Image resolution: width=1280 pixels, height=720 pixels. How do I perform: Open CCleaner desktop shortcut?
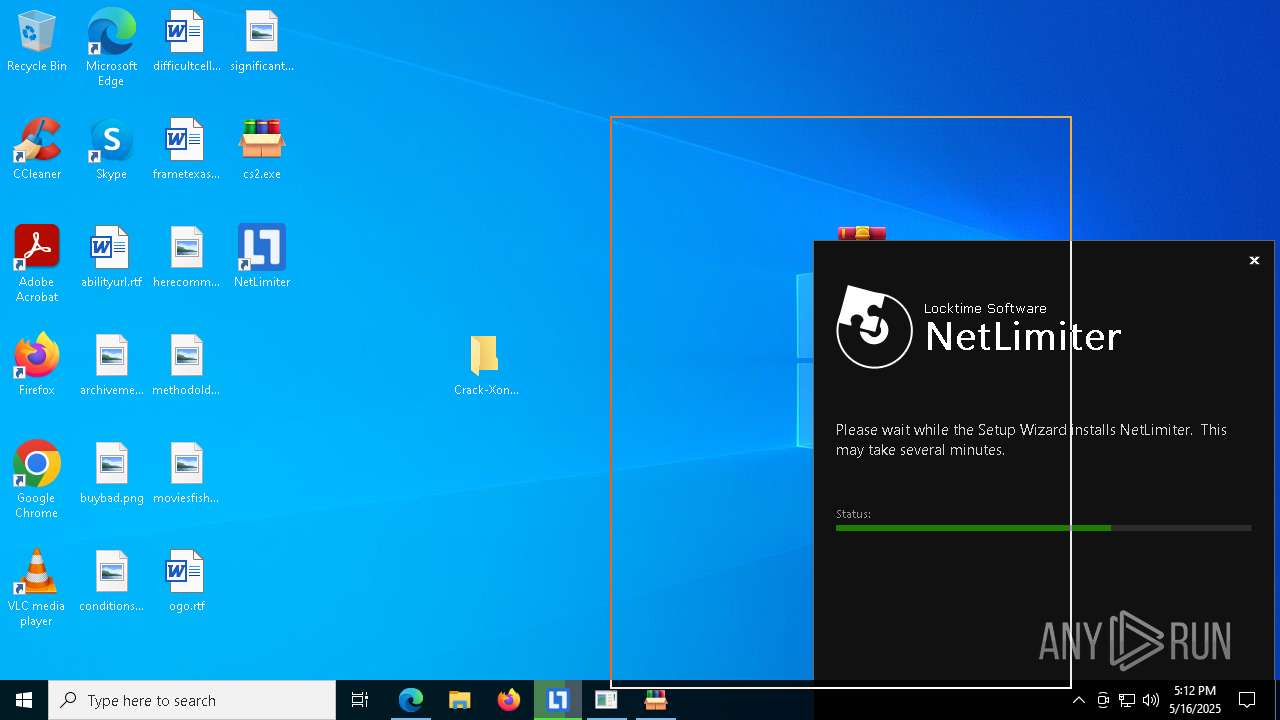coord(37,150)
